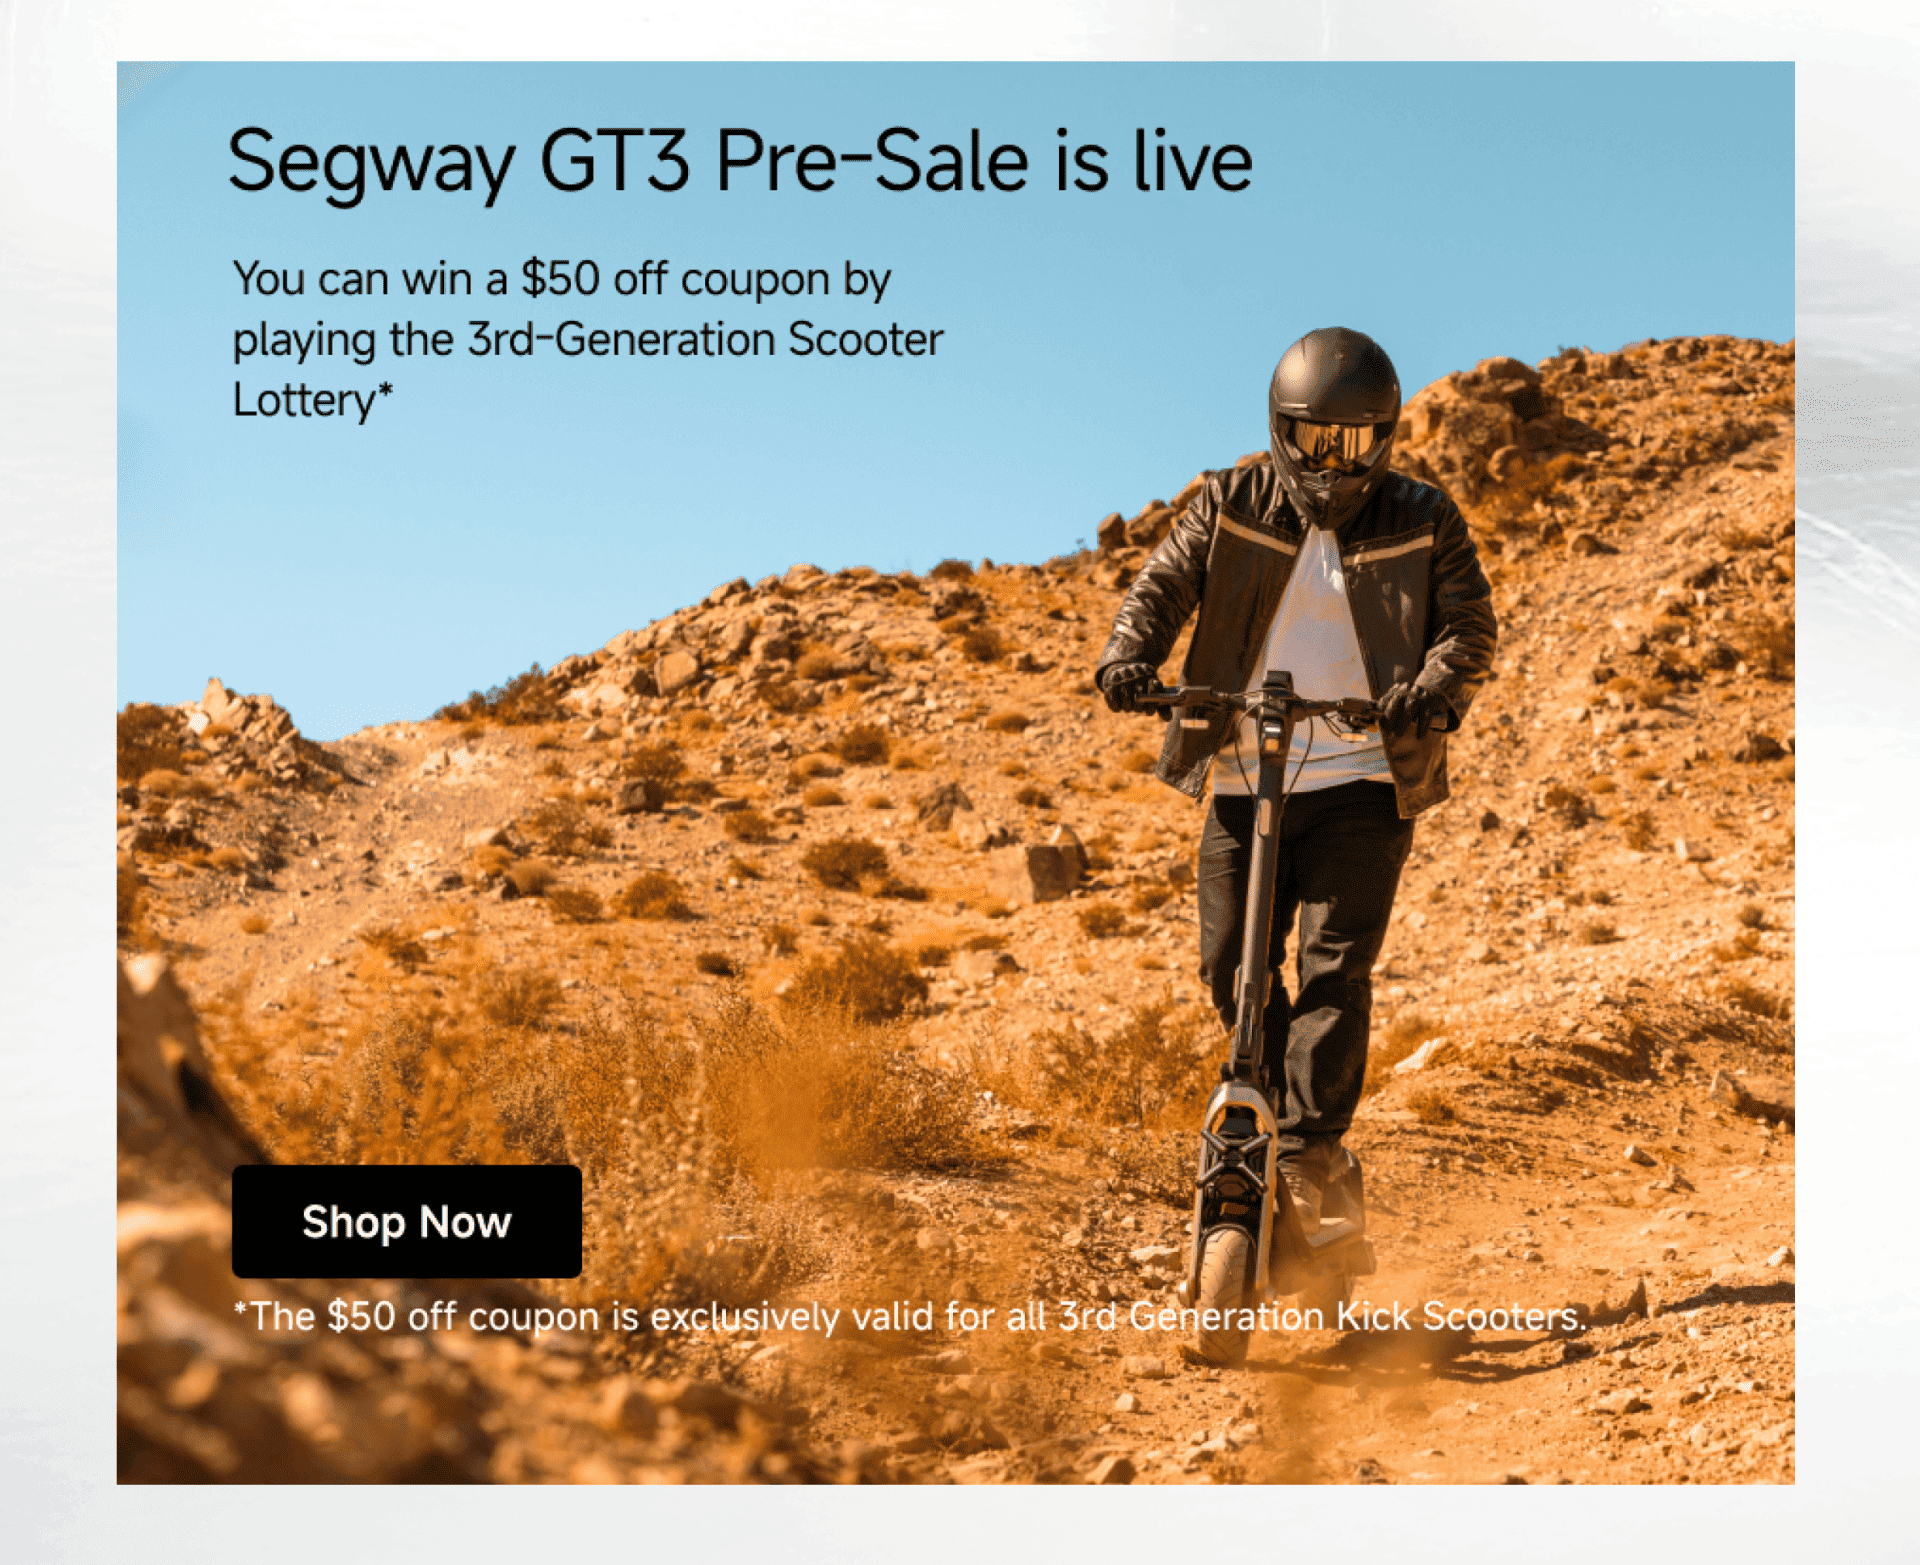Screen dimensions: 1920x1565
Task: Click the word Lottery* in the promo text
Action: tap(313, 400)
